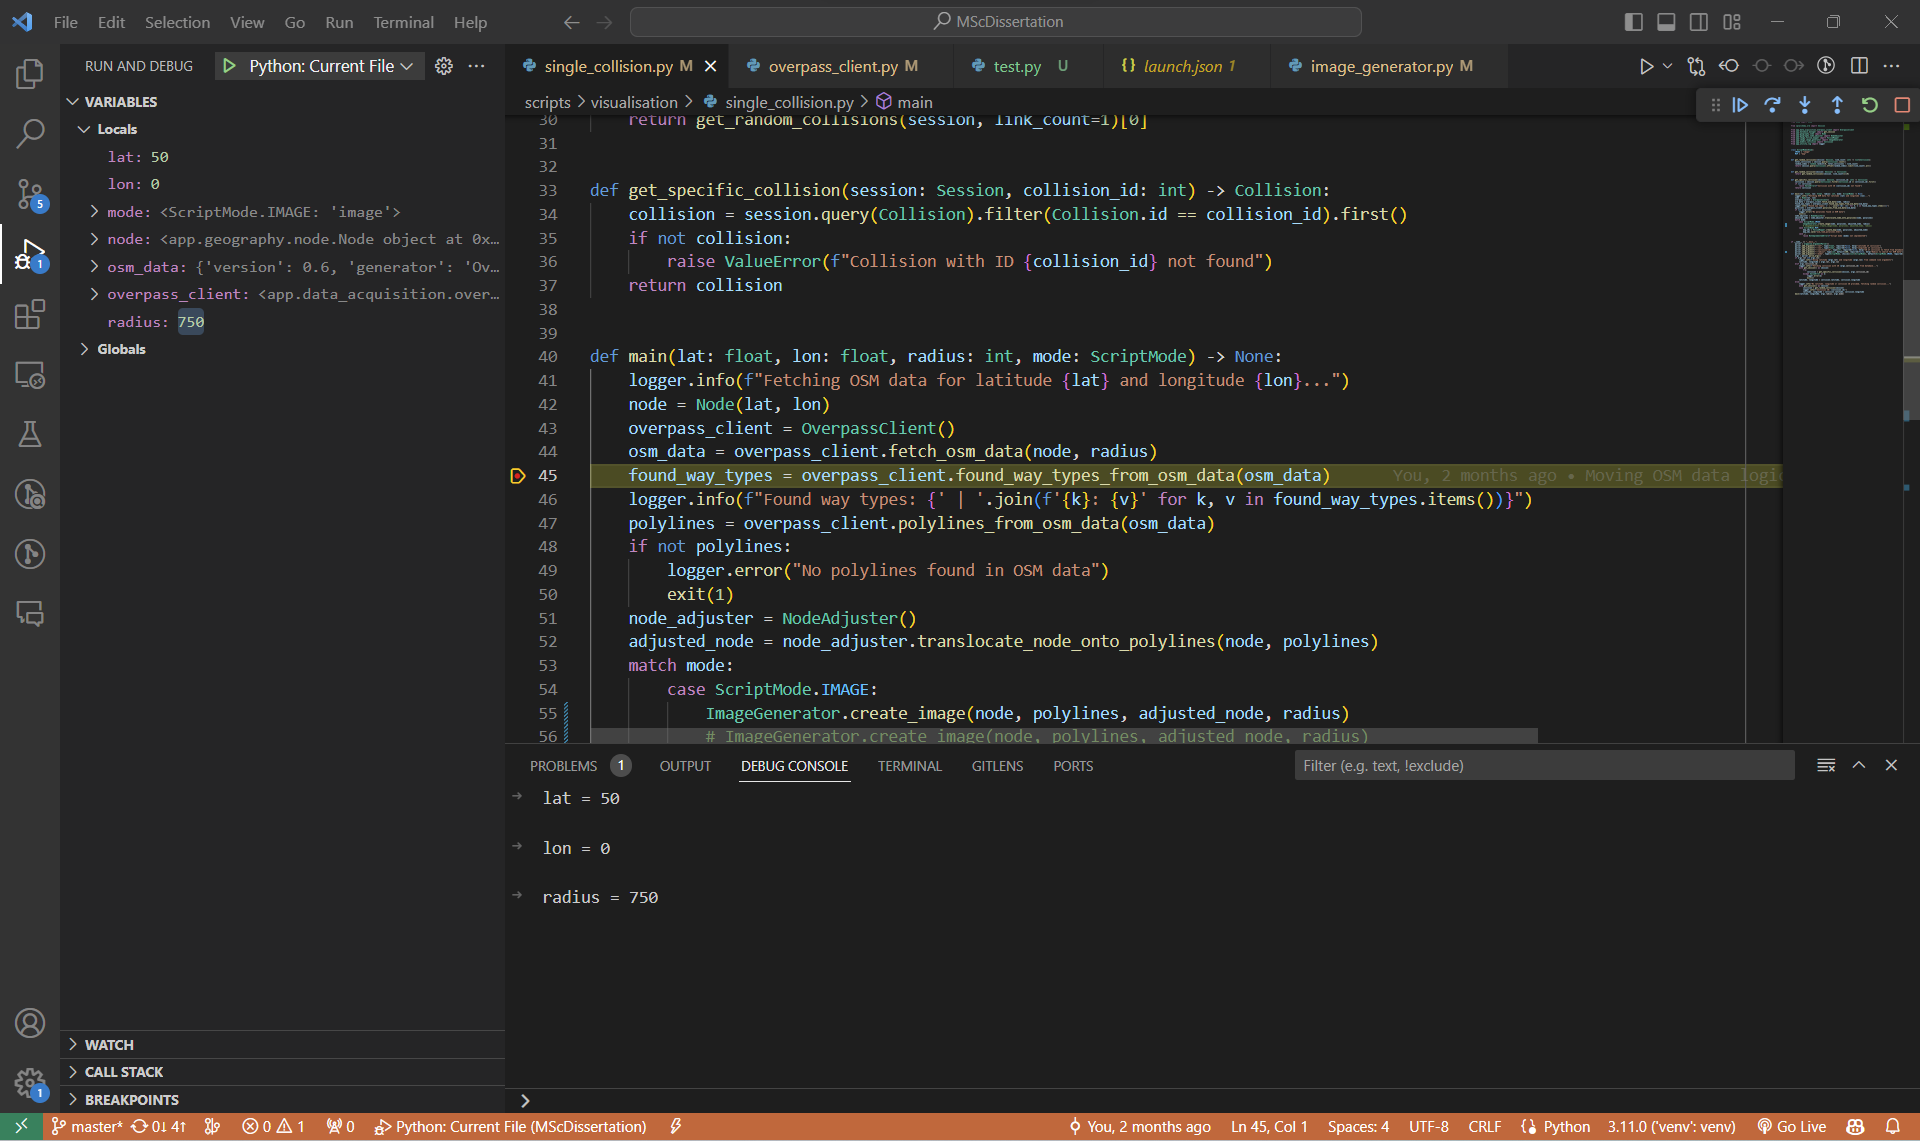The image size is (1920, 1141).
Task: Click the master branch in status bar
Action: tap(87, 1127)
